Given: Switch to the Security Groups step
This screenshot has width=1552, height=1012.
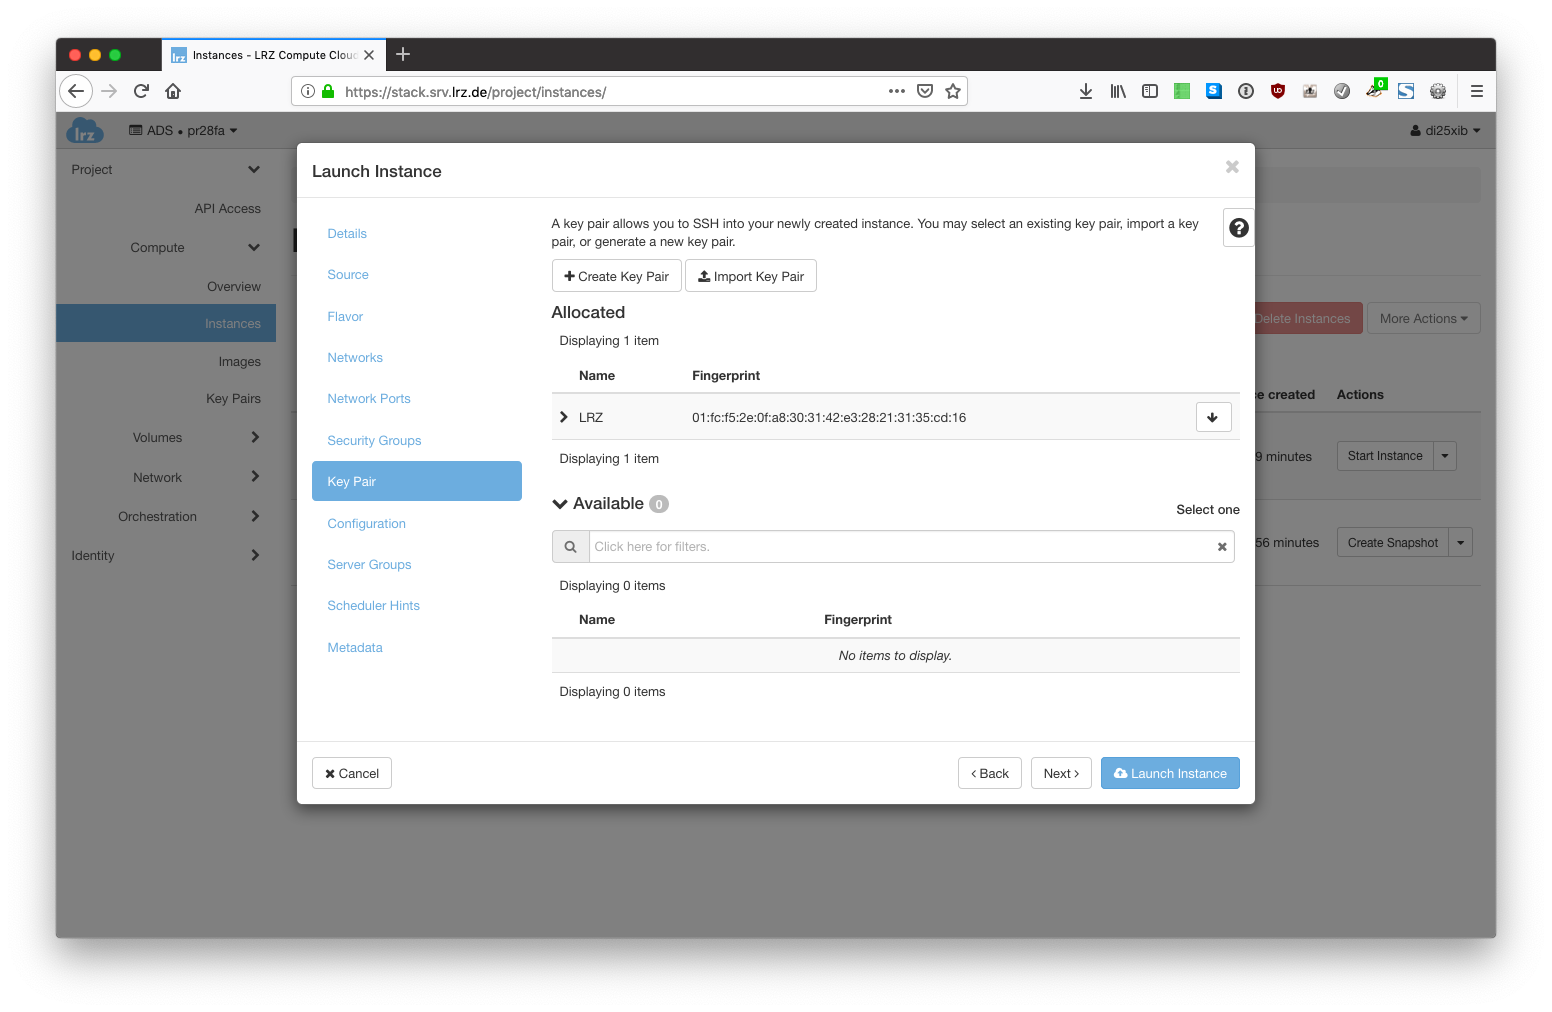Looking at the screenshot, I should click(374, 441).
